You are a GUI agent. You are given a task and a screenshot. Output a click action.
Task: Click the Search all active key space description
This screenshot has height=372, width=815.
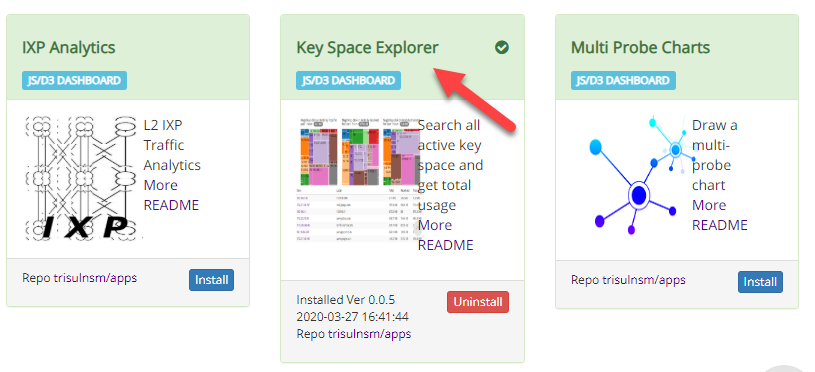(x=450, y=165)
